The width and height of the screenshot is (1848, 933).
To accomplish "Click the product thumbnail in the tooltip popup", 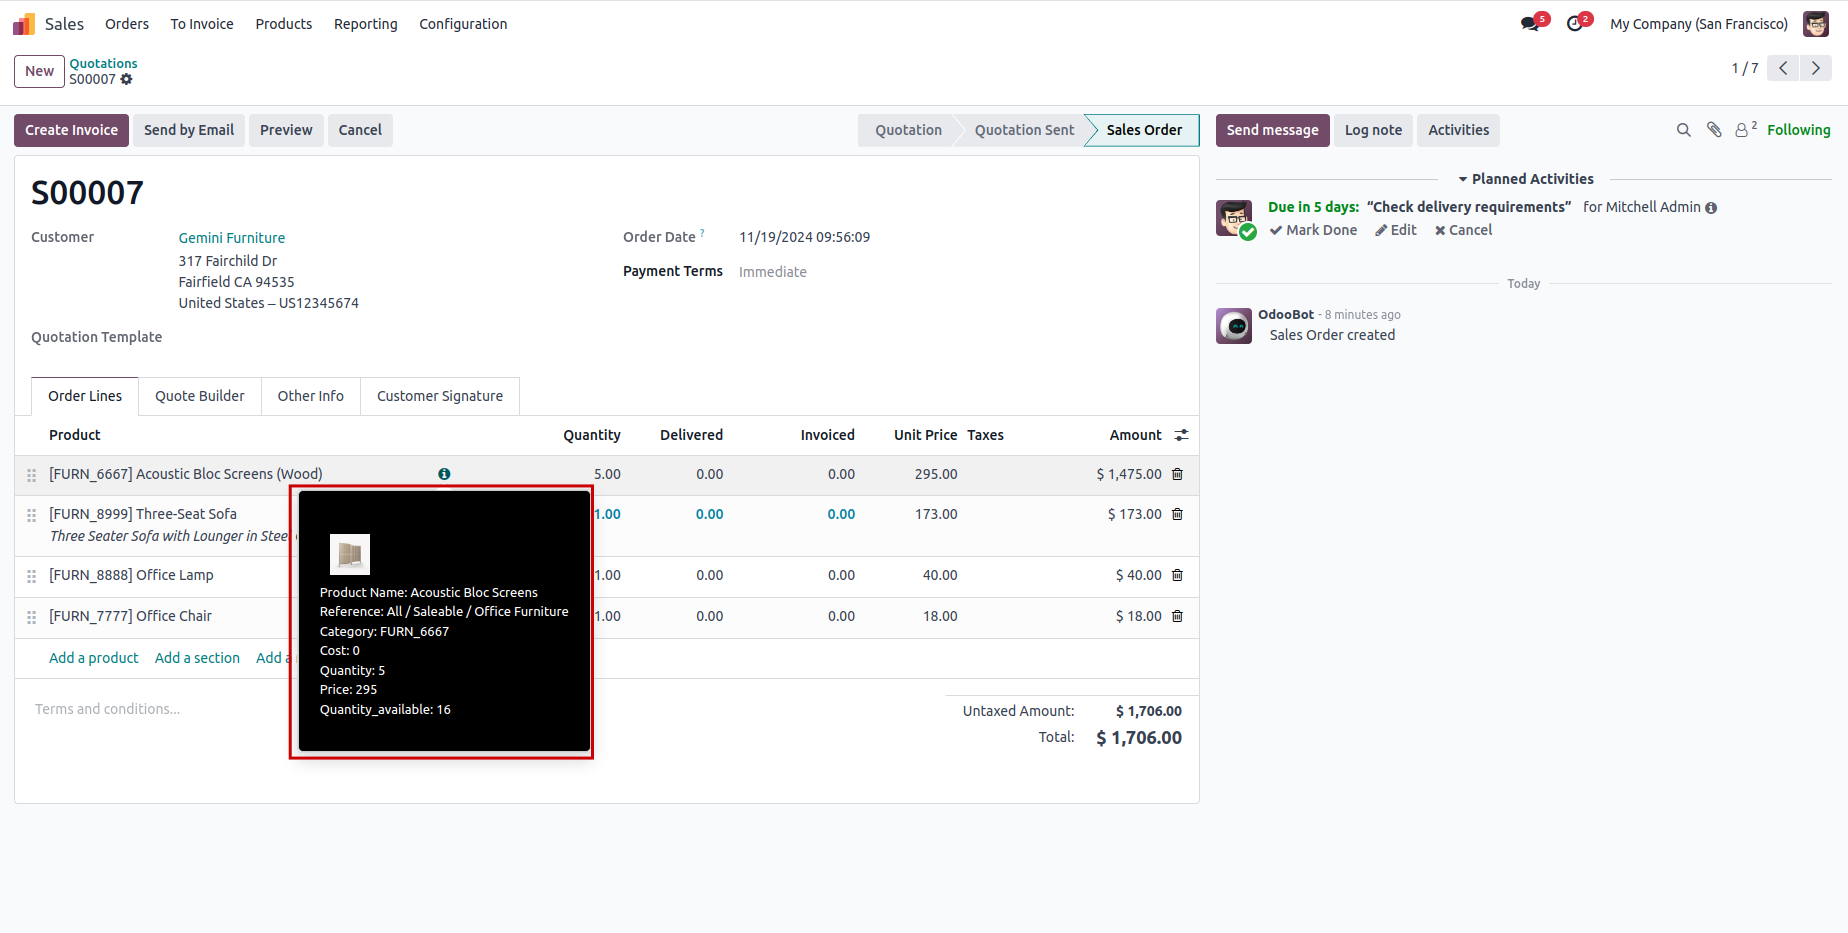I will pyautogui.click(x=350, y=554).
